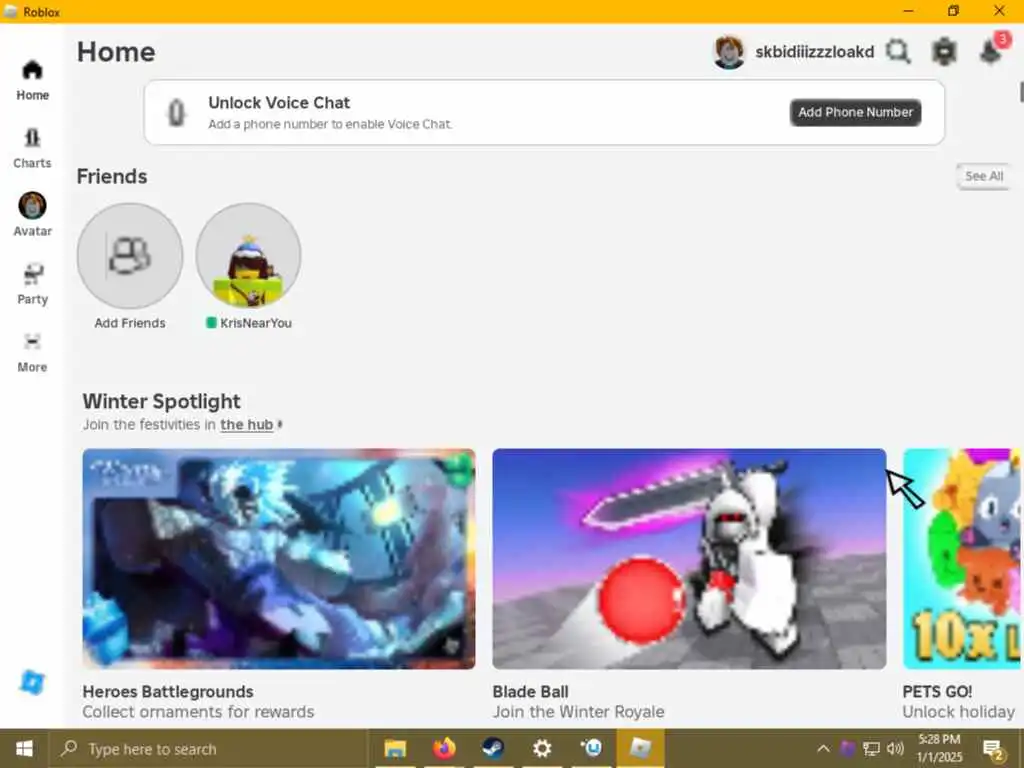Open Firefox from taskbar
Image resolution: width=1024 pixels, height=768 pixels.
[444, 748]
